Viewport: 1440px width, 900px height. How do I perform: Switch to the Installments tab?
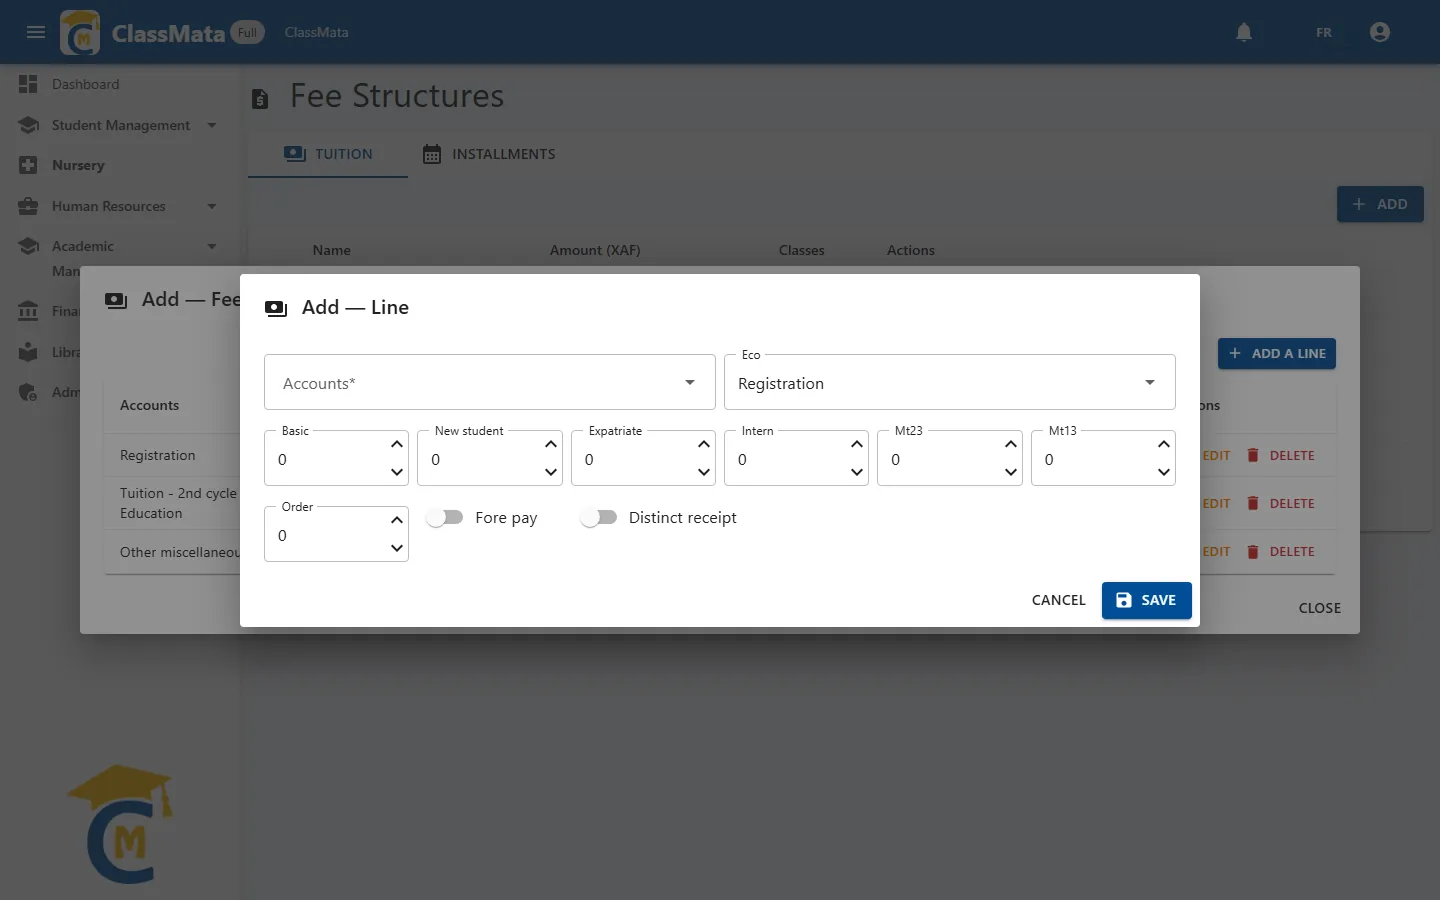488,154
